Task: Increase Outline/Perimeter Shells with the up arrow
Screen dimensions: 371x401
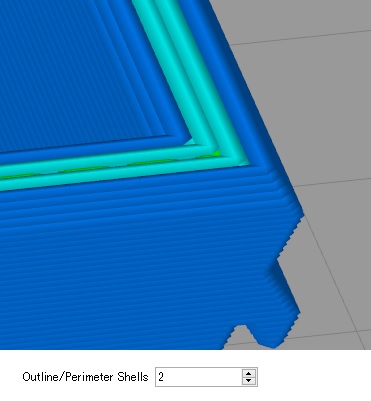Action: [x=248, y=373]
